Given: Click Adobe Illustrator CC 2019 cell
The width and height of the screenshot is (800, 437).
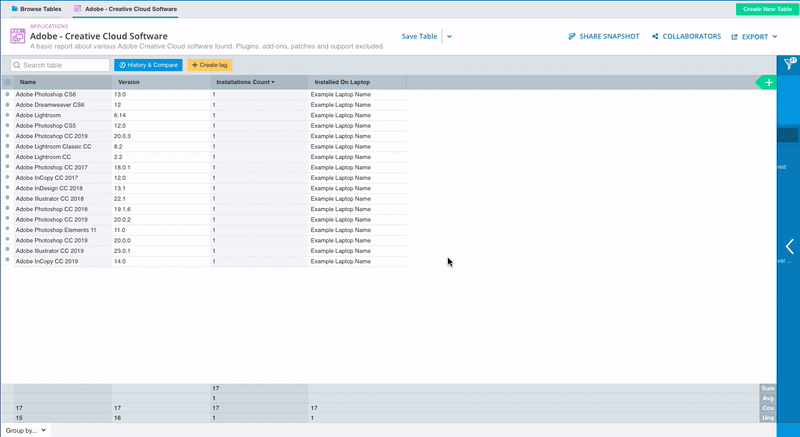Looking at the screenshot, I should 63,251.
